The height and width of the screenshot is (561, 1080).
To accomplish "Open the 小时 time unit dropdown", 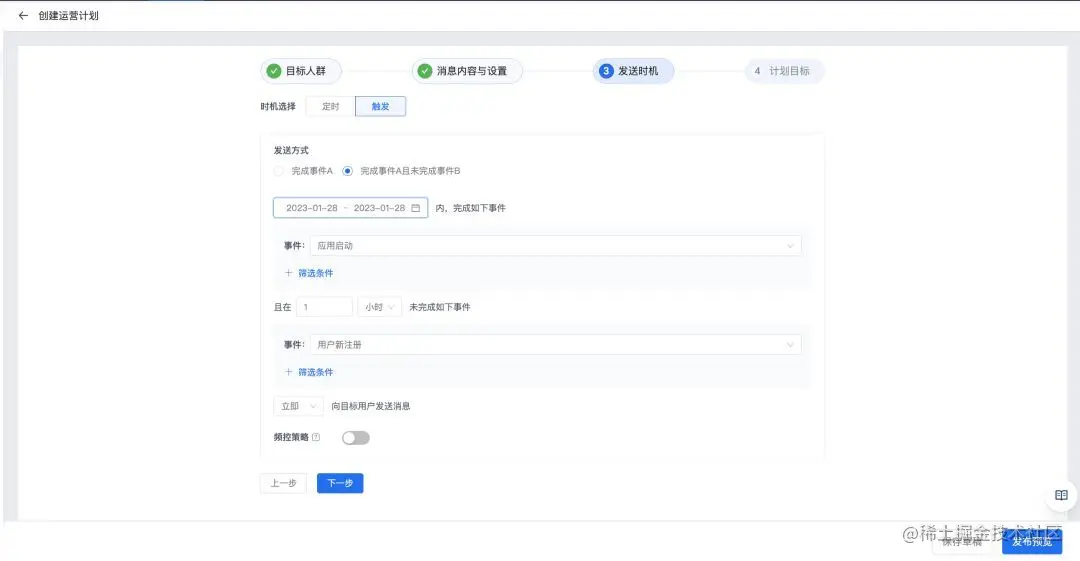I will 380,307.
